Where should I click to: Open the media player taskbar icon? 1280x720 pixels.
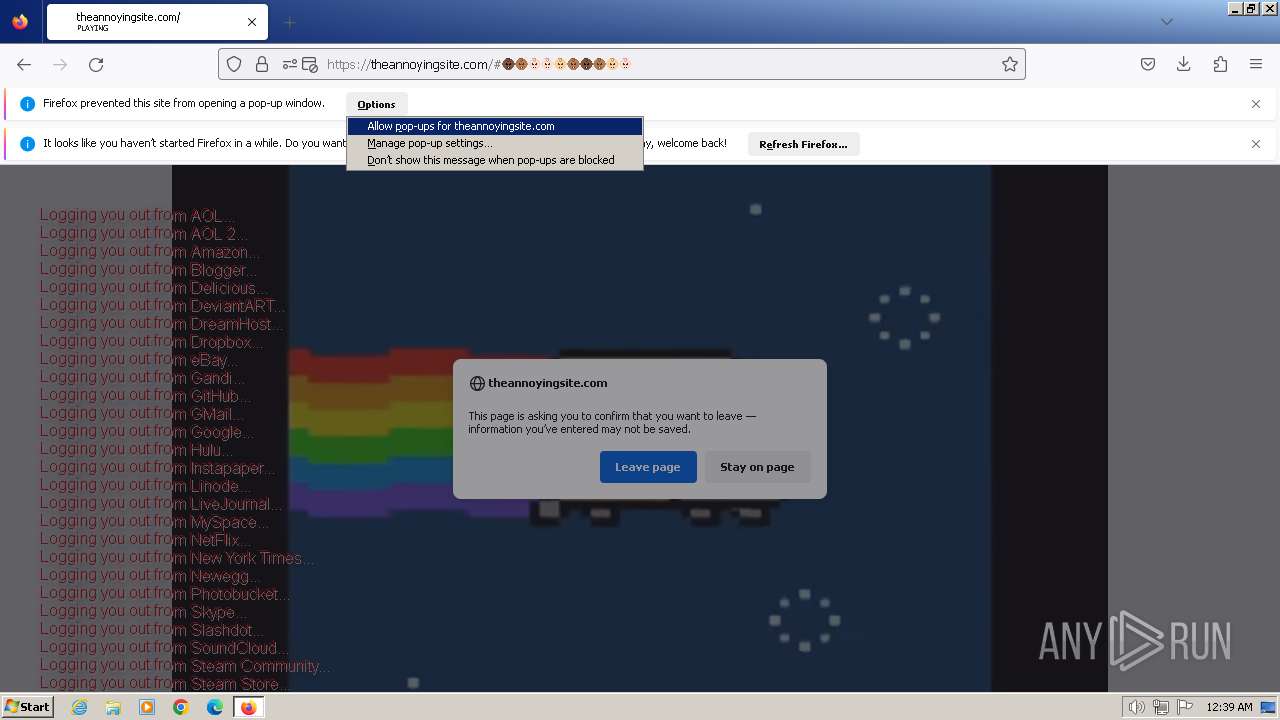147,707
